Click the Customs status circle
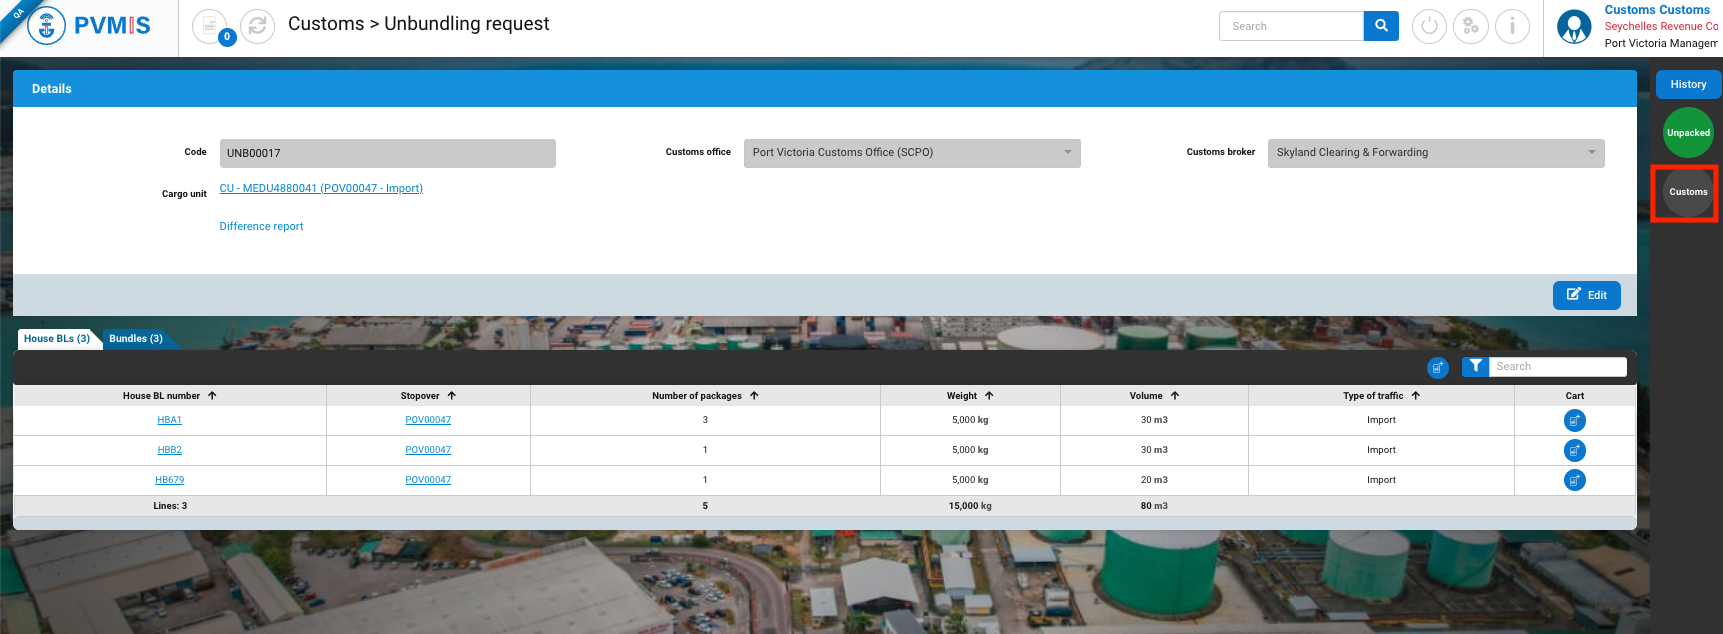The height and width of the screenshot is (634, 1723). (x=1687, y=192)
